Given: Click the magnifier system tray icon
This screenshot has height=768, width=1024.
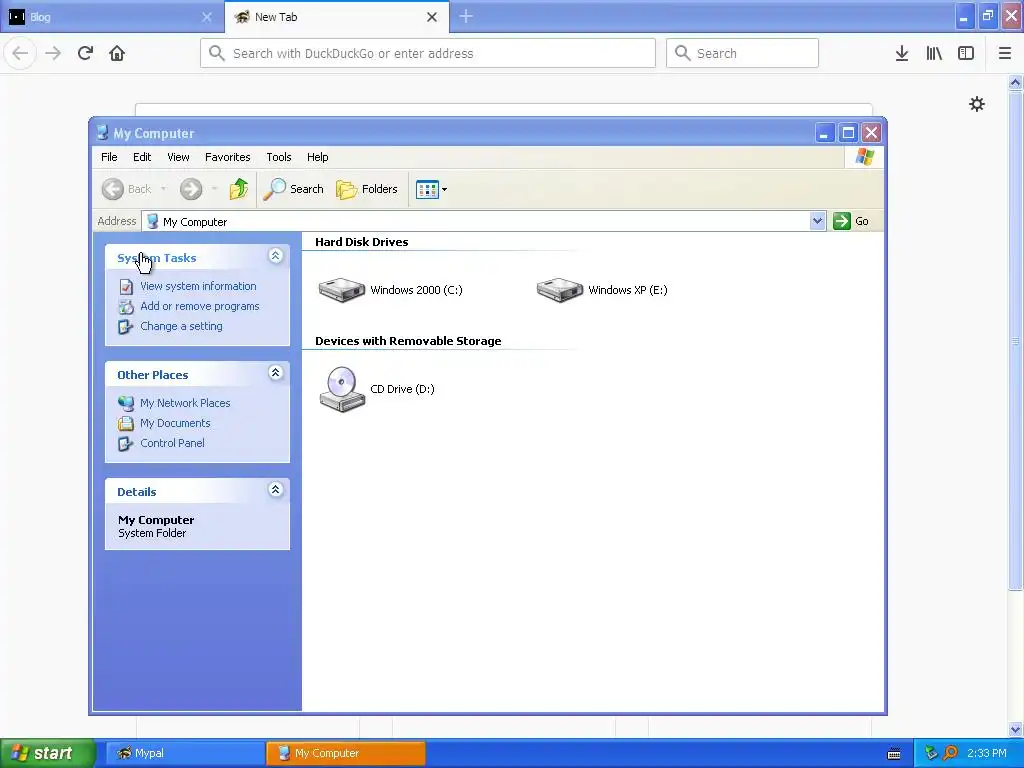Looking at the screenshot, I should 950,753.
